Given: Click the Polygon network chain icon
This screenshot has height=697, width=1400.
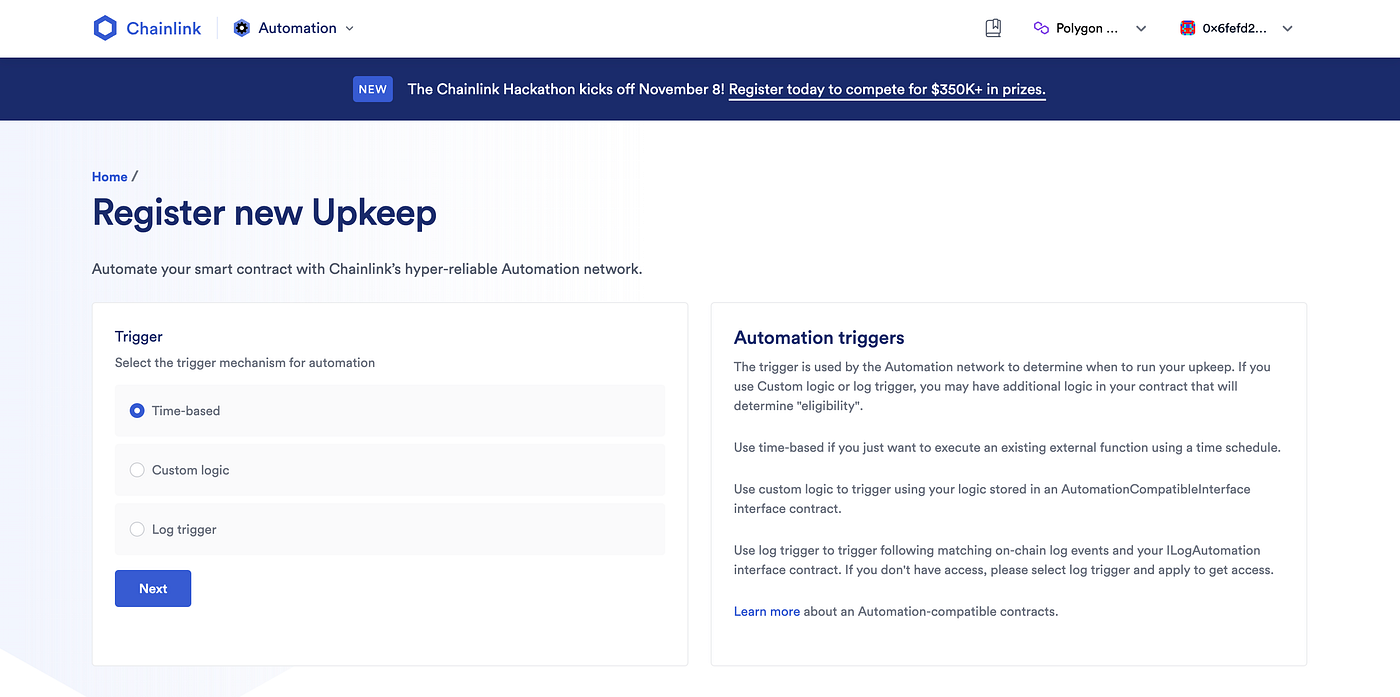Looking at the screenshot, I should 1041,28.
